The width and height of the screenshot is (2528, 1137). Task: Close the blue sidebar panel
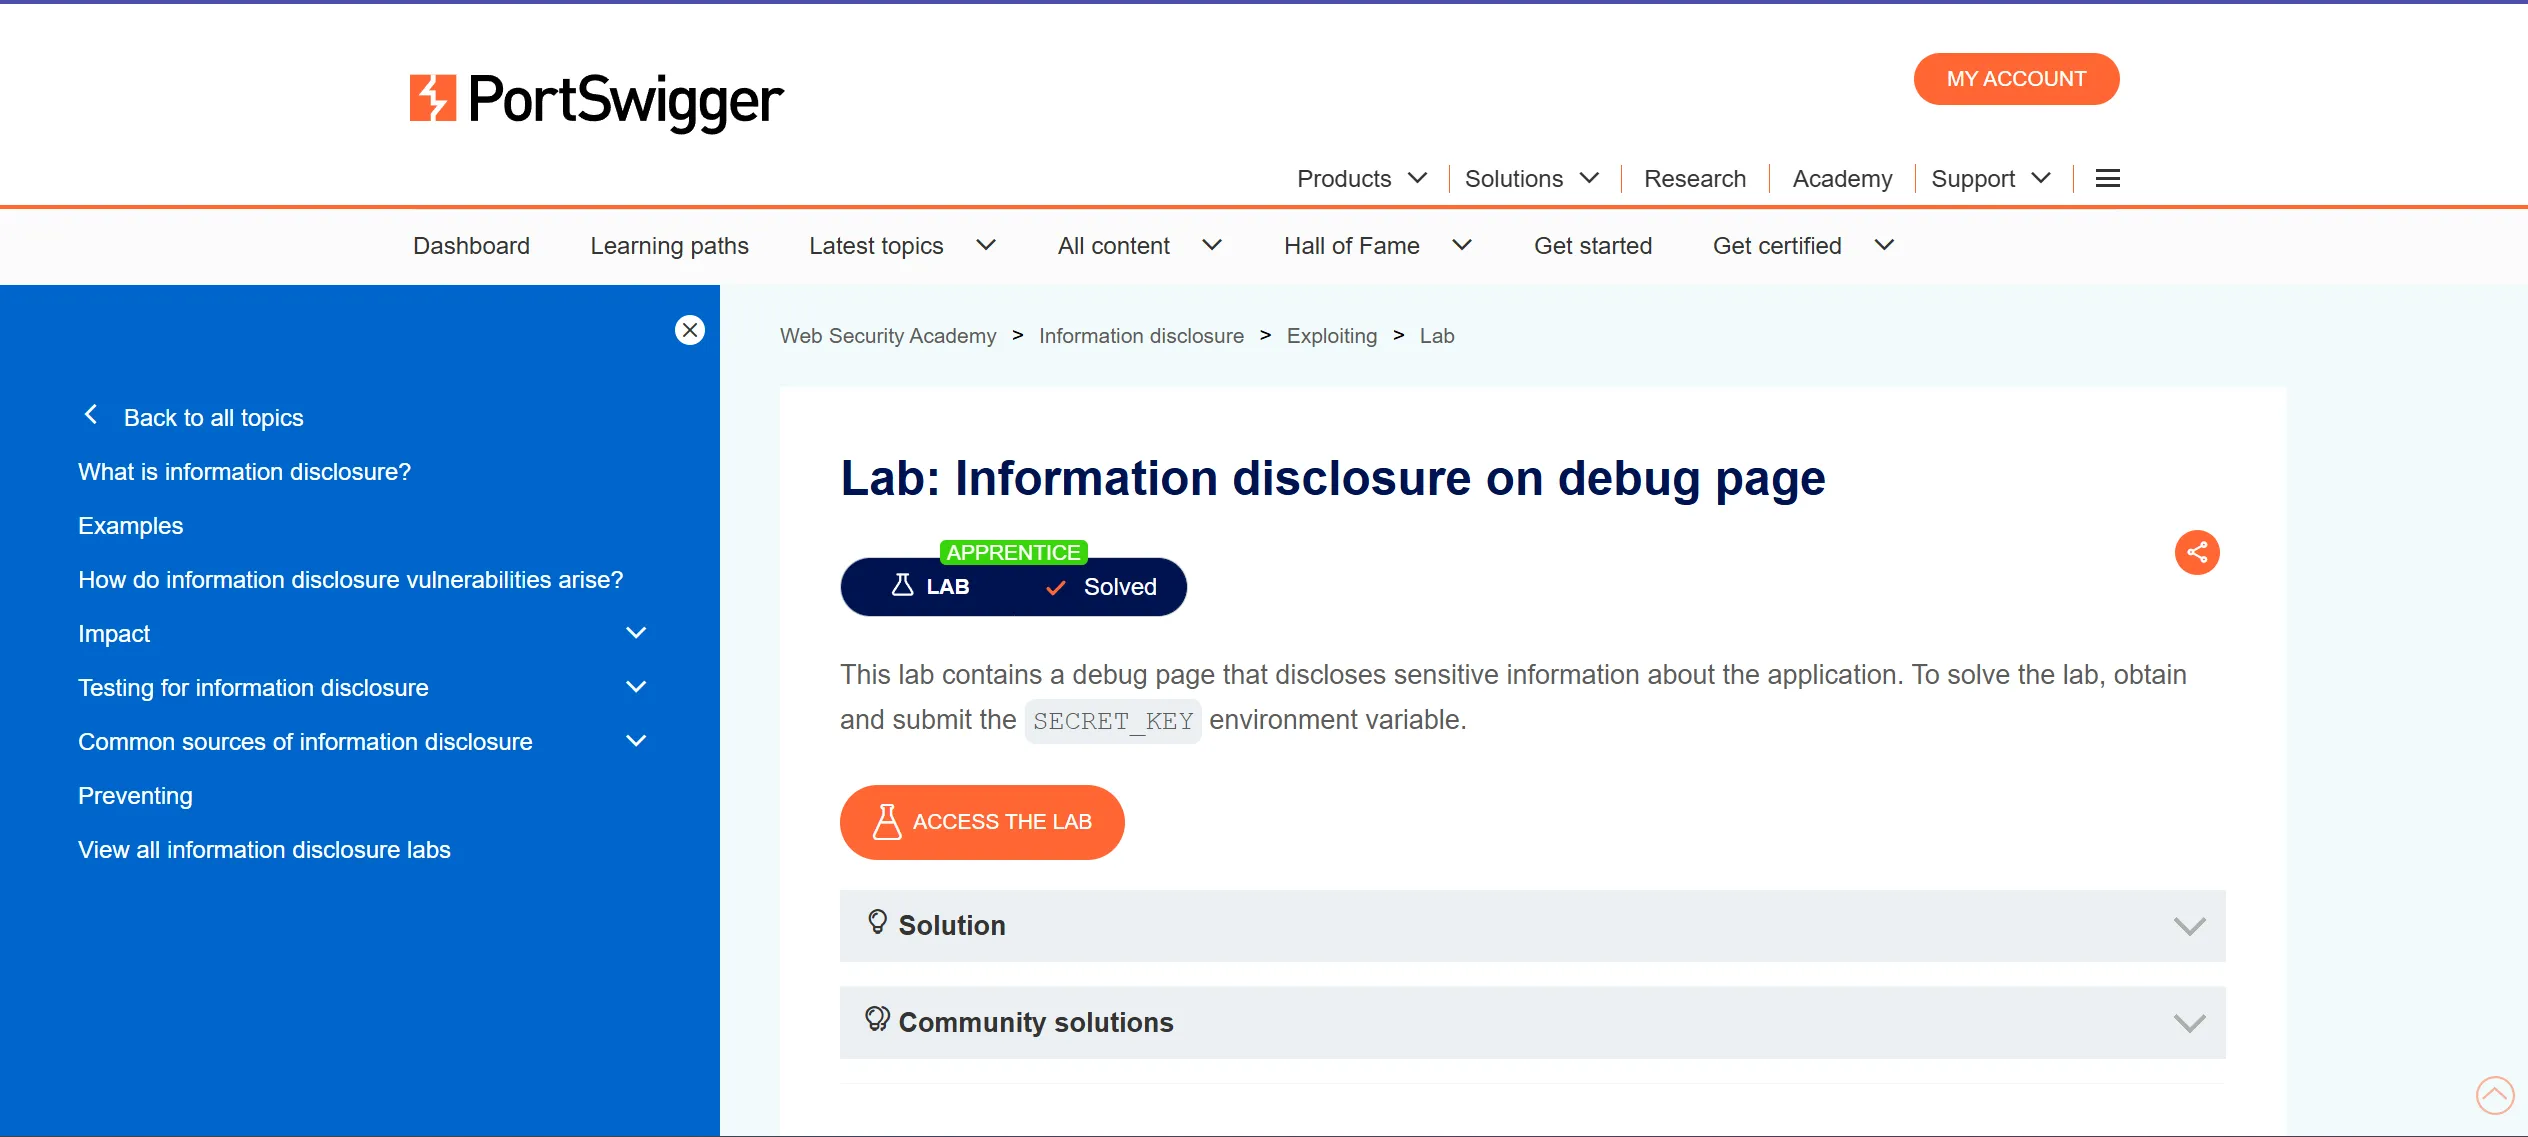(x=689, y=330)
